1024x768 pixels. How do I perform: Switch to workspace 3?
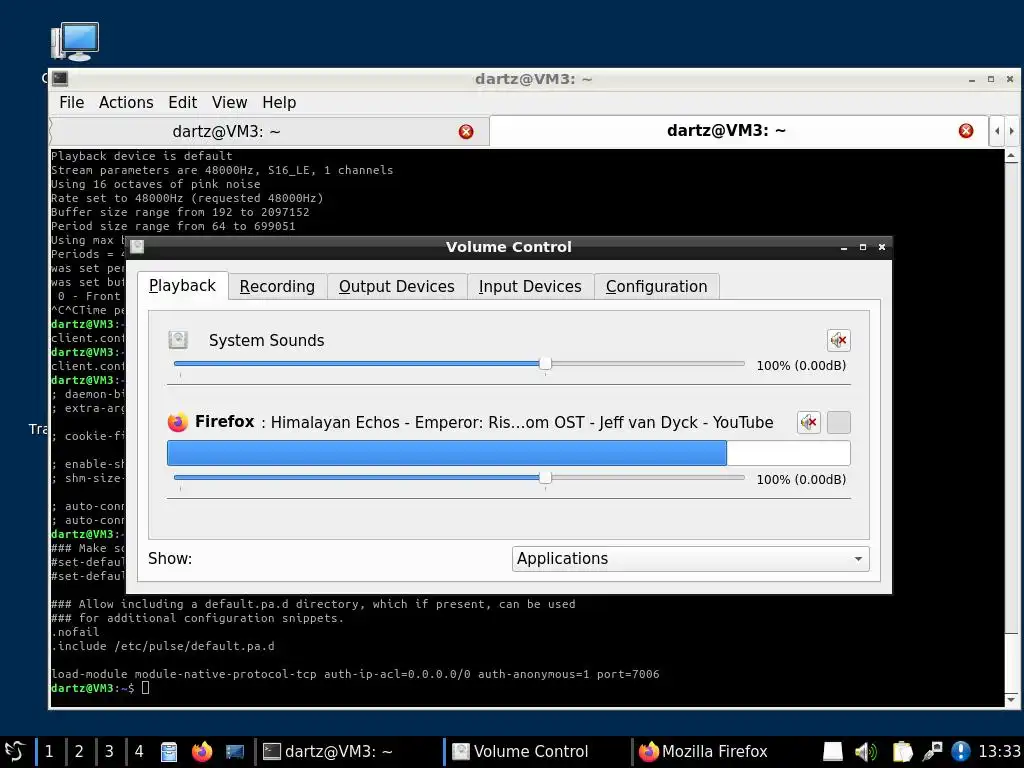[109, 752]
